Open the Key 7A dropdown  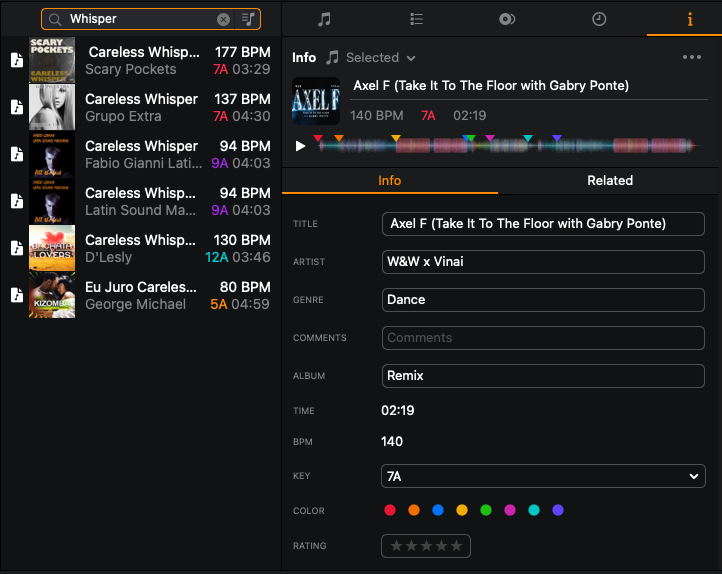click(x=543, y=477)
